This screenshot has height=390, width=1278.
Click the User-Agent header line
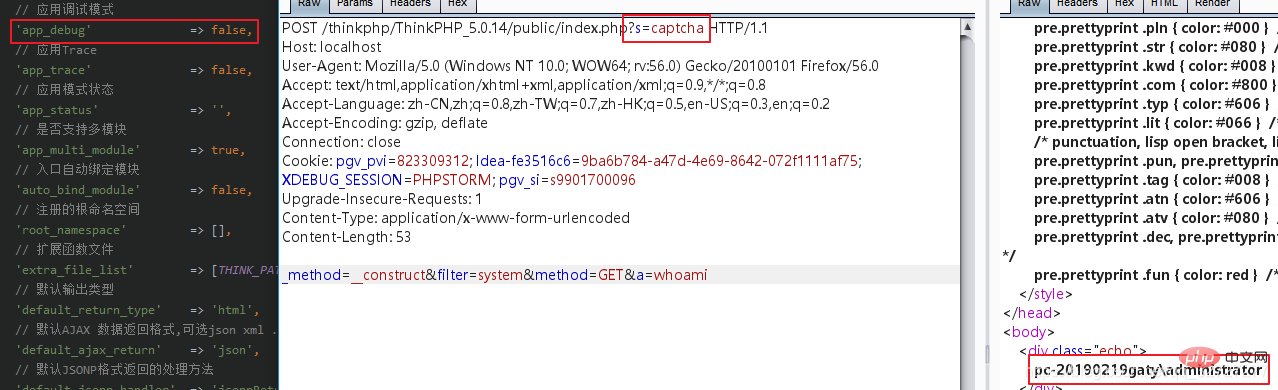coord(580,66)
